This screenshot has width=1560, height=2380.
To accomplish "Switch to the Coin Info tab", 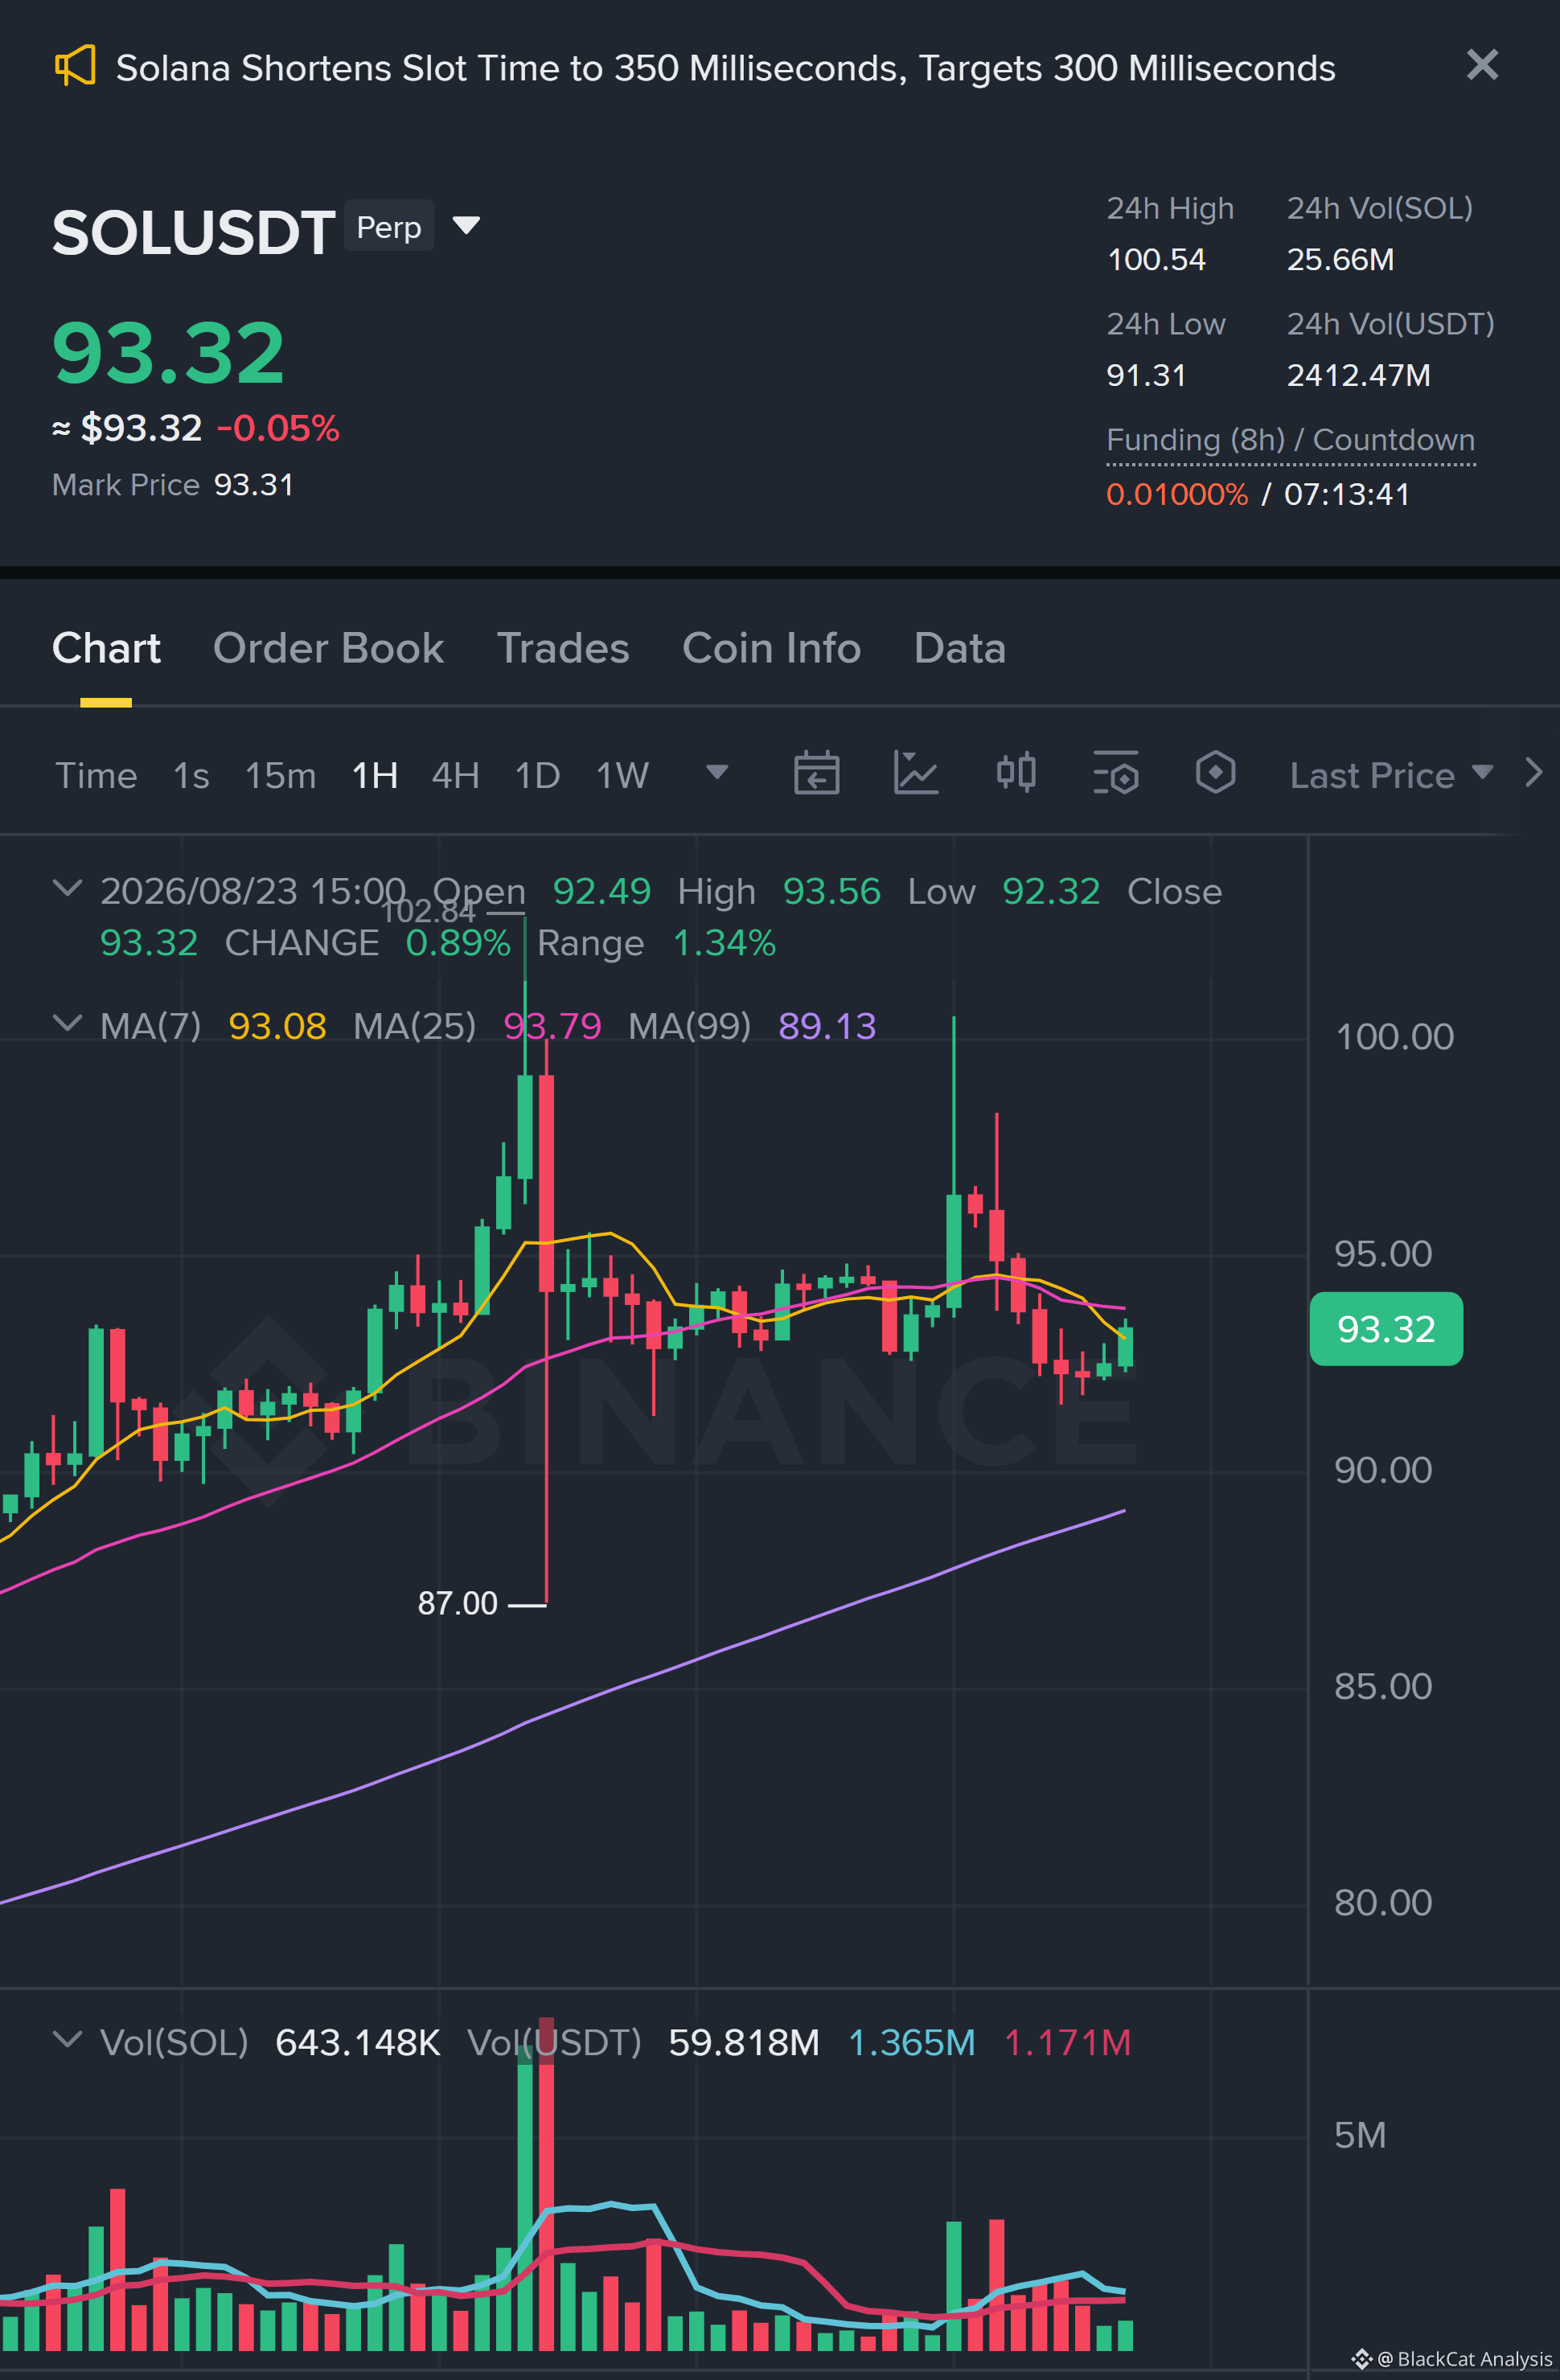I will coord(771,648).
